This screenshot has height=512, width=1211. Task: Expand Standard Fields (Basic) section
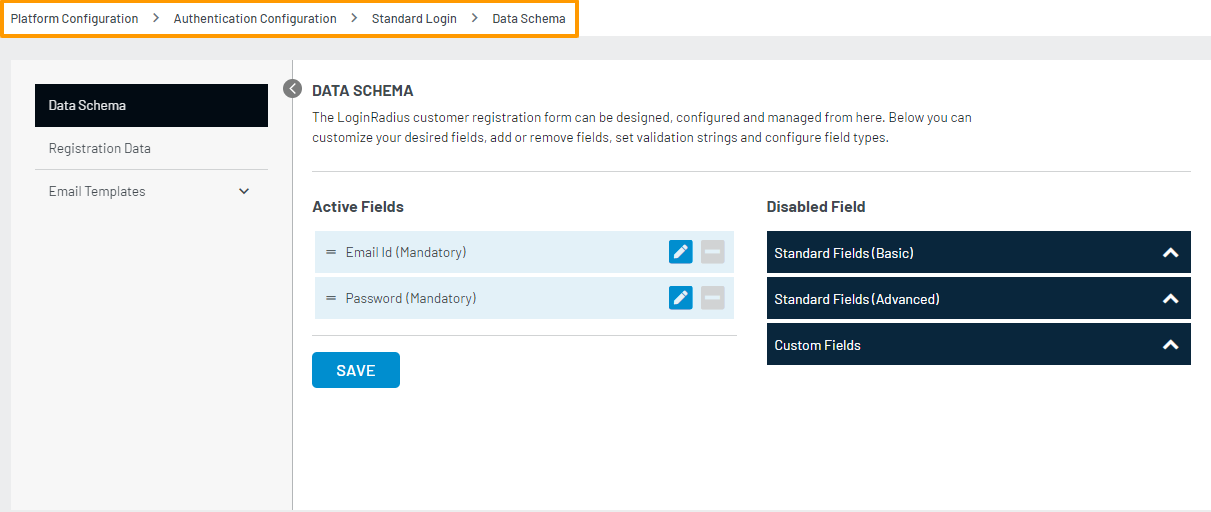1170,253
